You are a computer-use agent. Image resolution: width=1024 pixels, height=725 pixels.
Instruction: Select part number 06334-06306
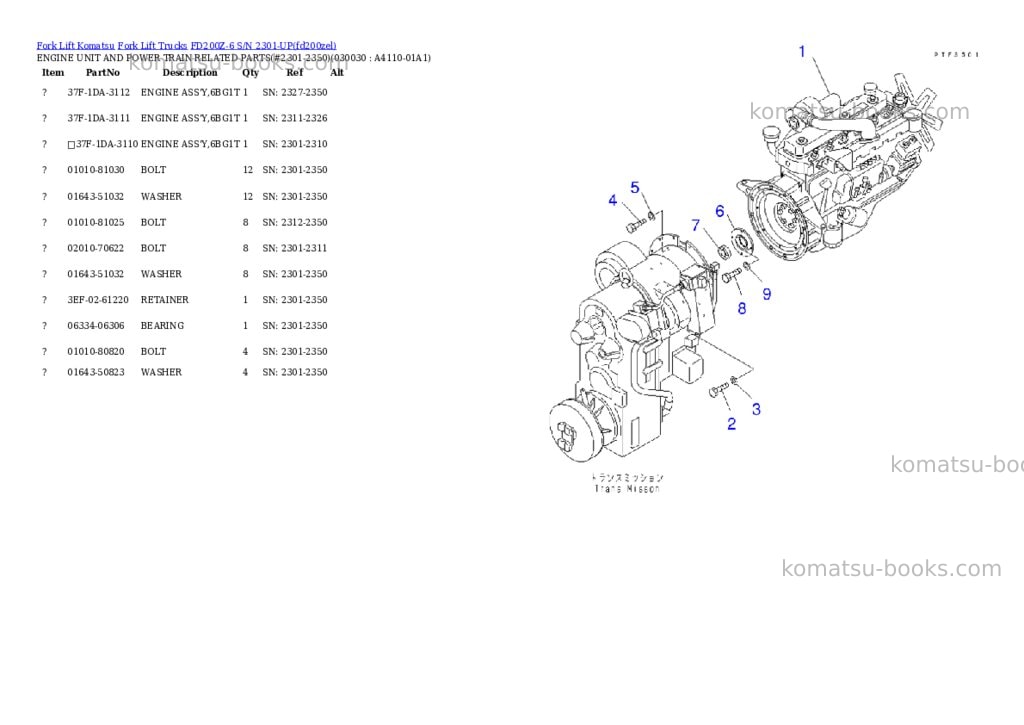[96, 326]
